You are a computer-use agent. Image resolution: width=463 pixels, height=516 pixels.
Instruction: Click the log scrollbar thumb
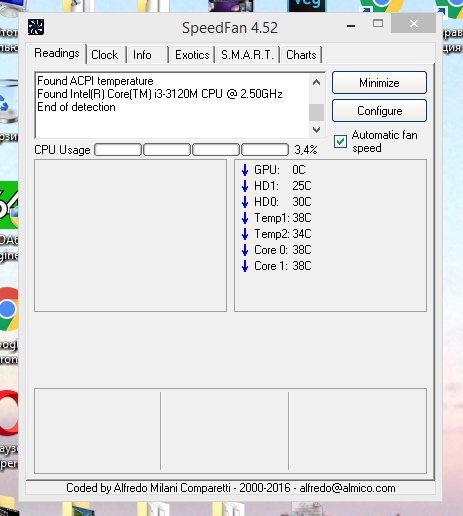(316, 112)
